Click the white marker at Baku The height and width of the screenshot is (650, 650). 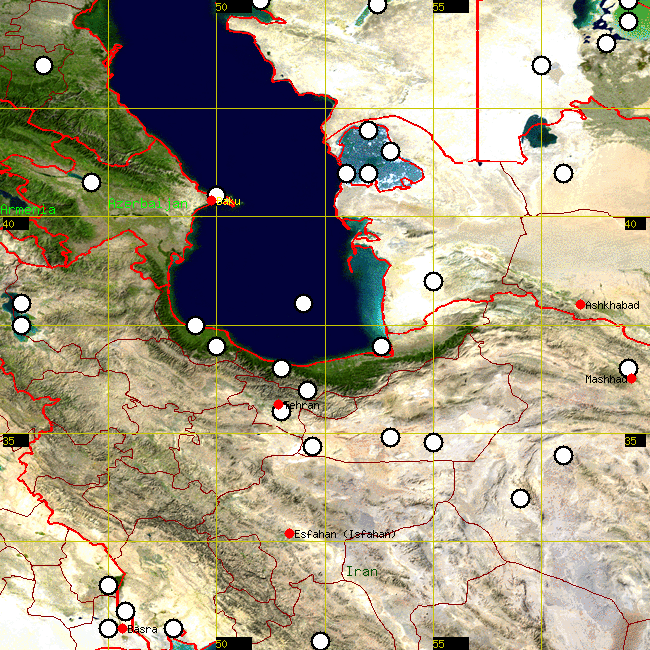point(216,194)
